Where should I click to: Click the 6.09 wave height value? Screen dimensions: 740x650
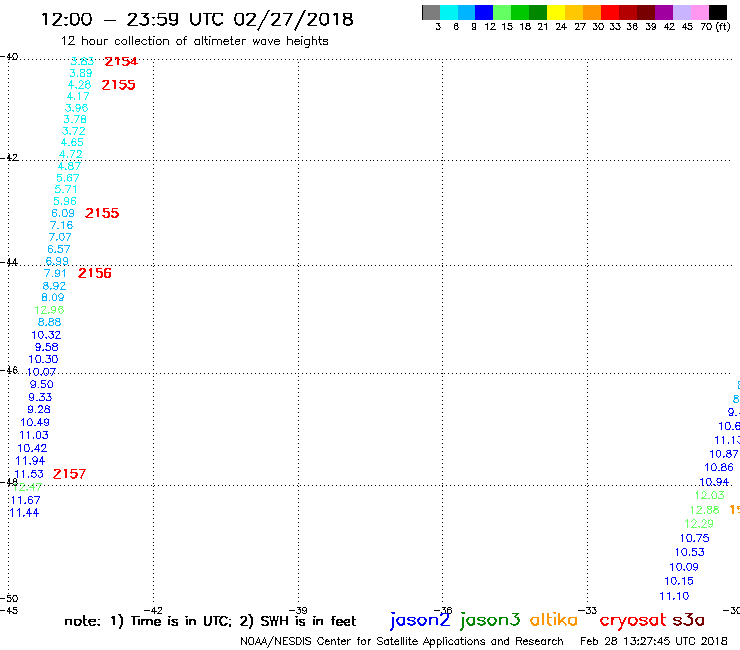(63, 213)
